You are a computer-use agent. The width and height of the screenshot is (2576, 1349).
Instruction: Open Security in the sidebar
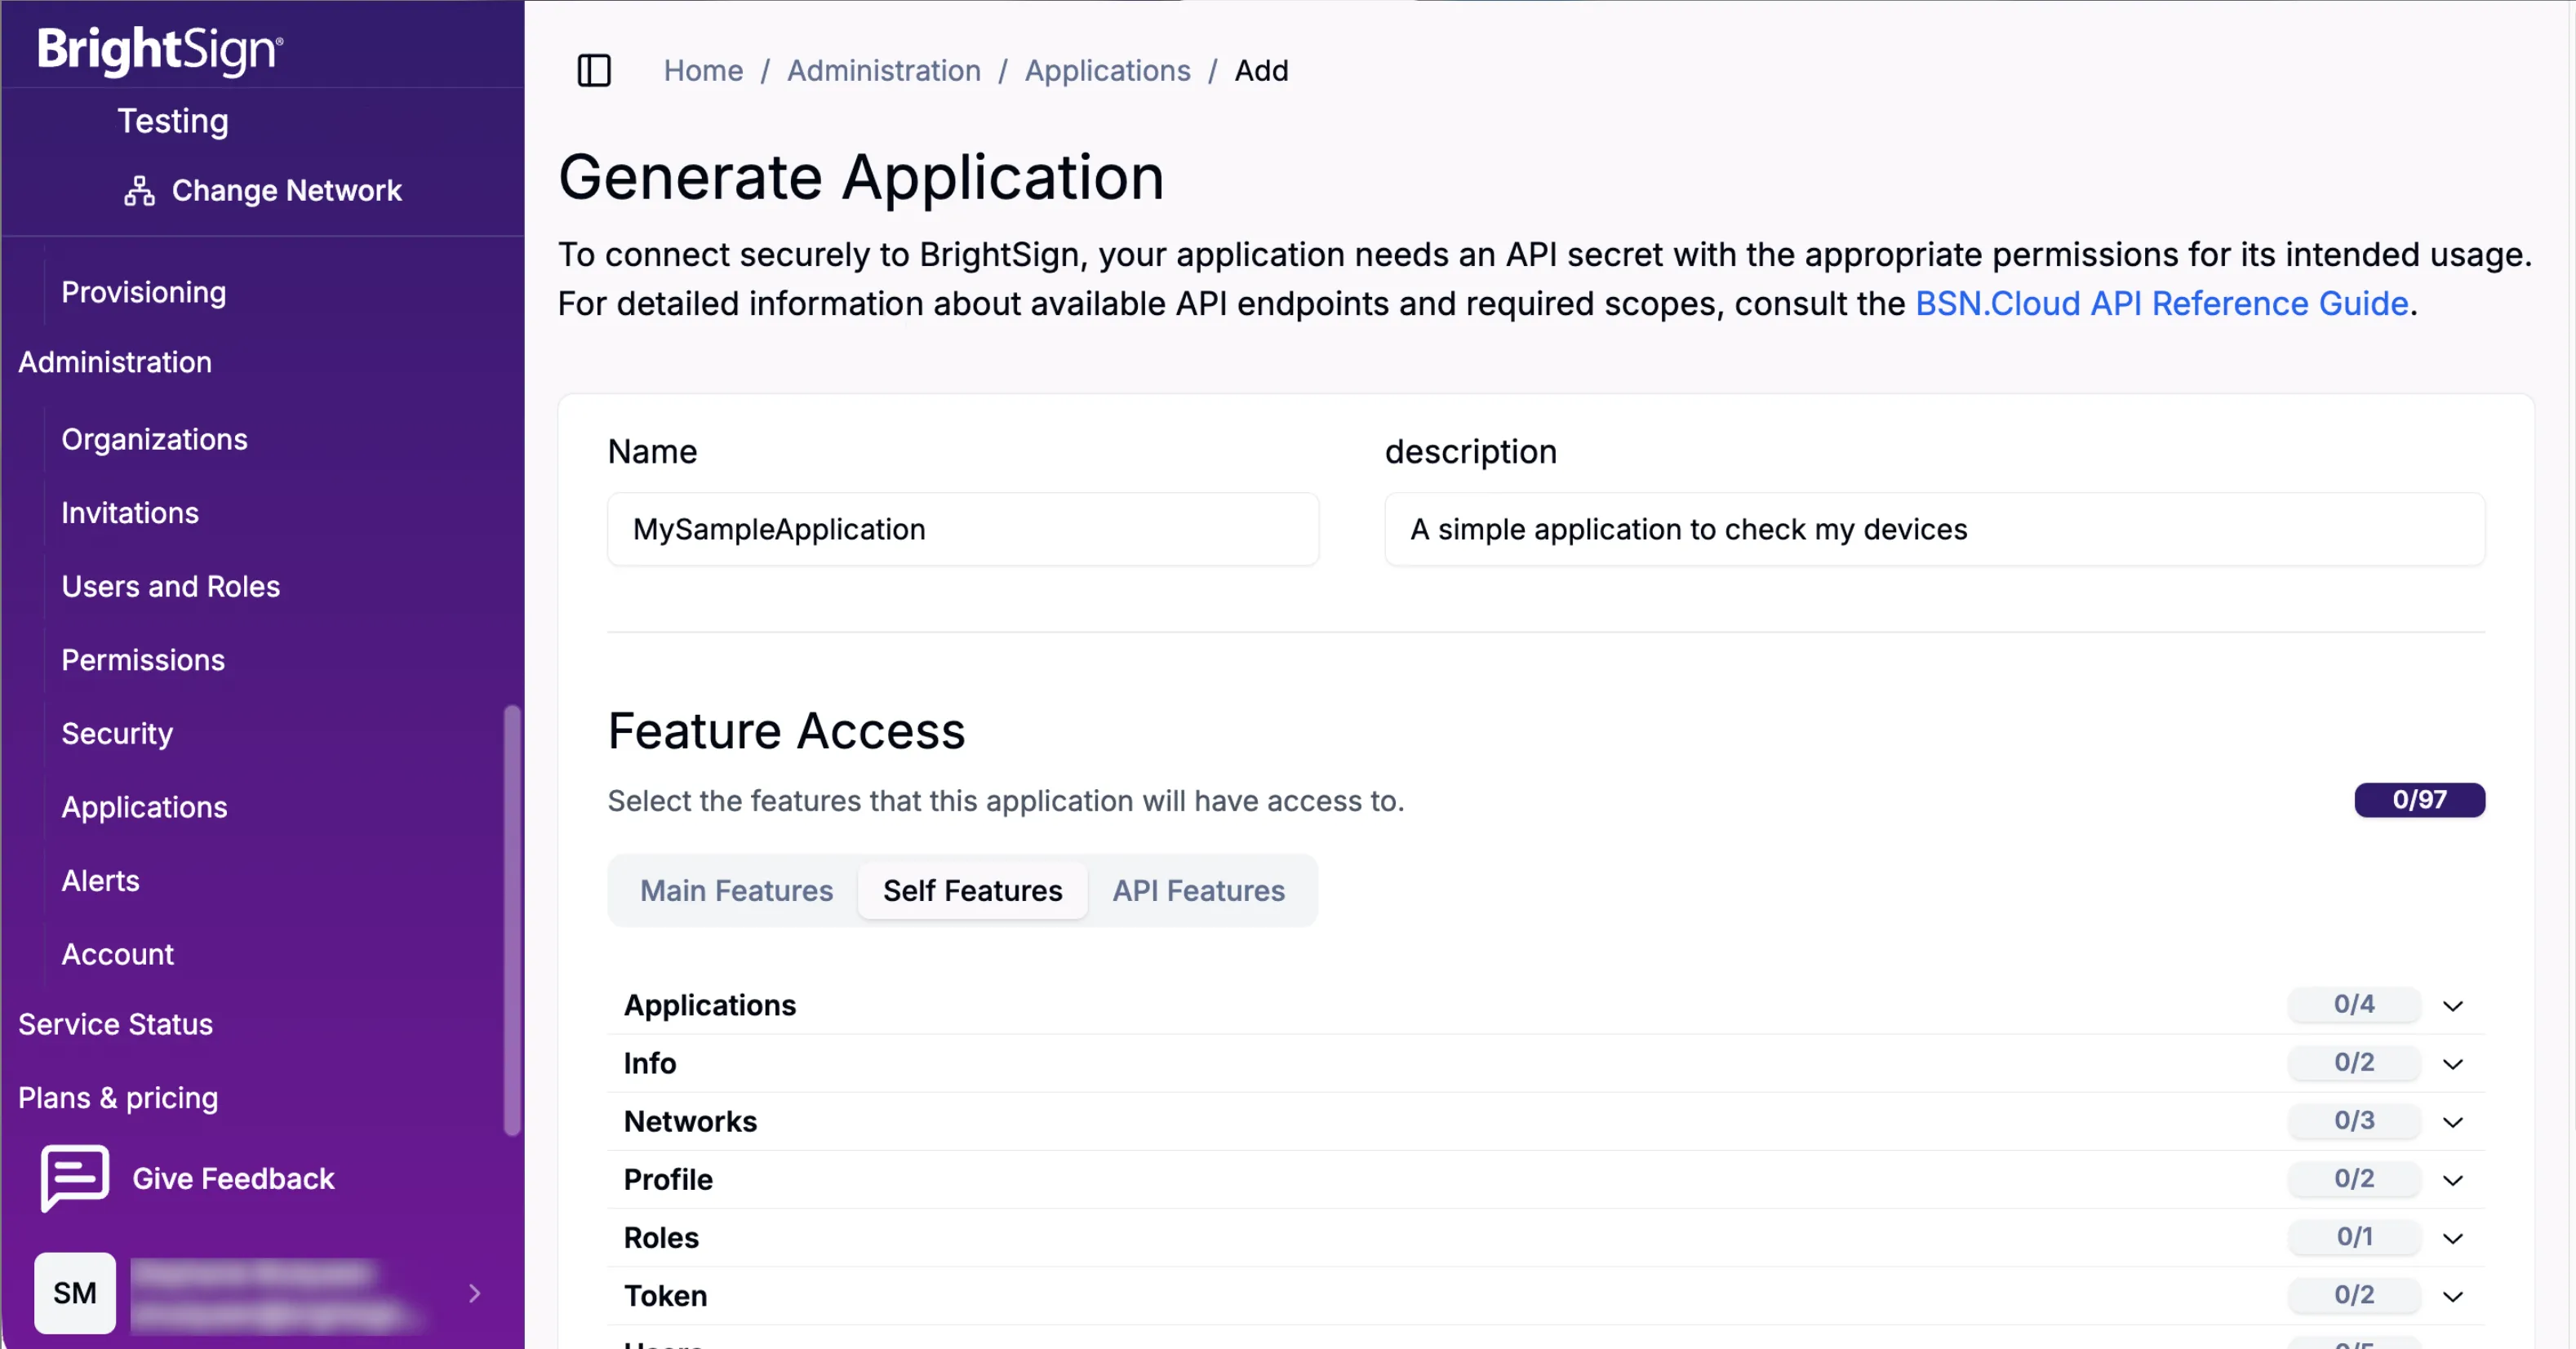(117, 733)
